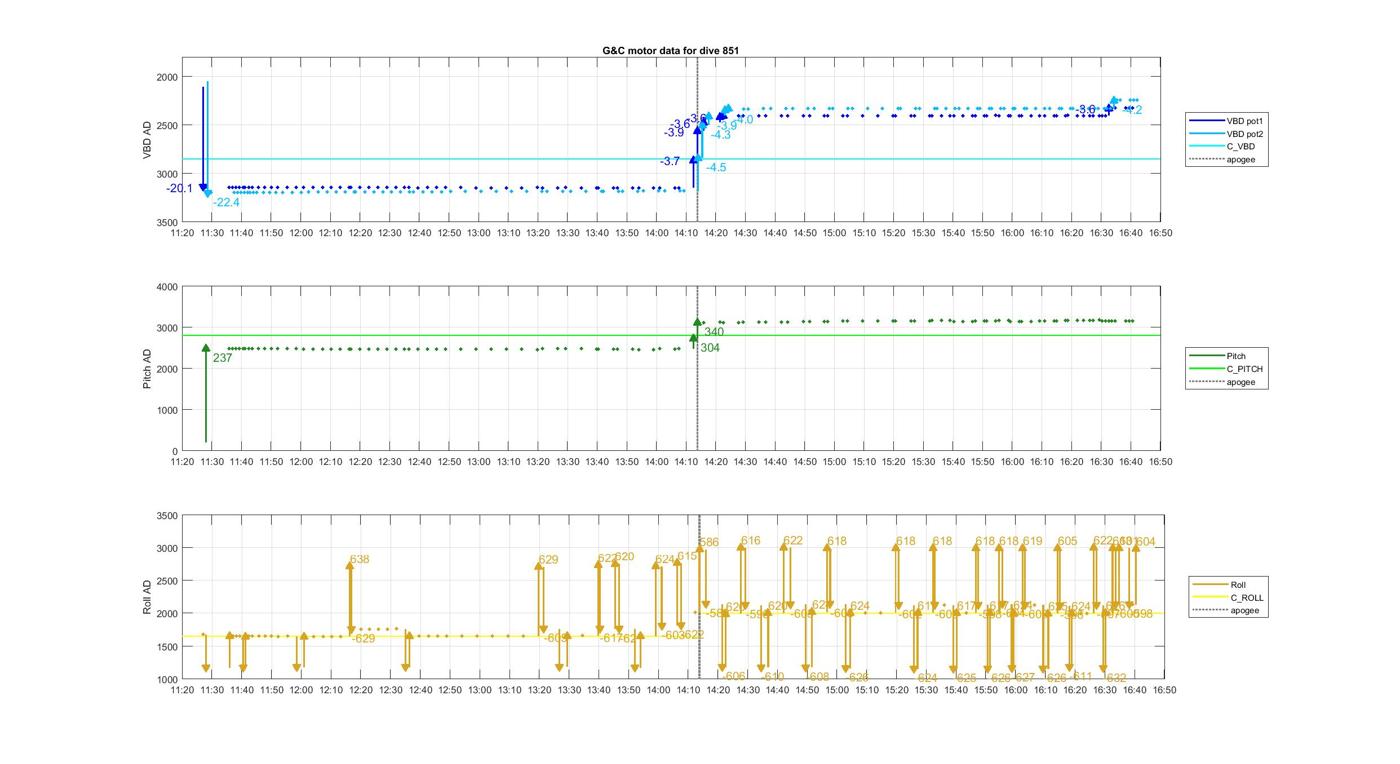Screen dimensions: 1400x764
Task: Click the '608' data label in Roll plot
Action: click(819, 677)
